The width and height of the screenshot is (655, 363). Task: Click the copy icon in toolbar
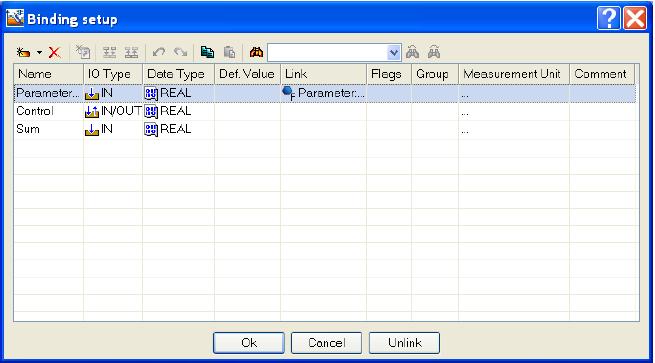(x=207, y=52)
